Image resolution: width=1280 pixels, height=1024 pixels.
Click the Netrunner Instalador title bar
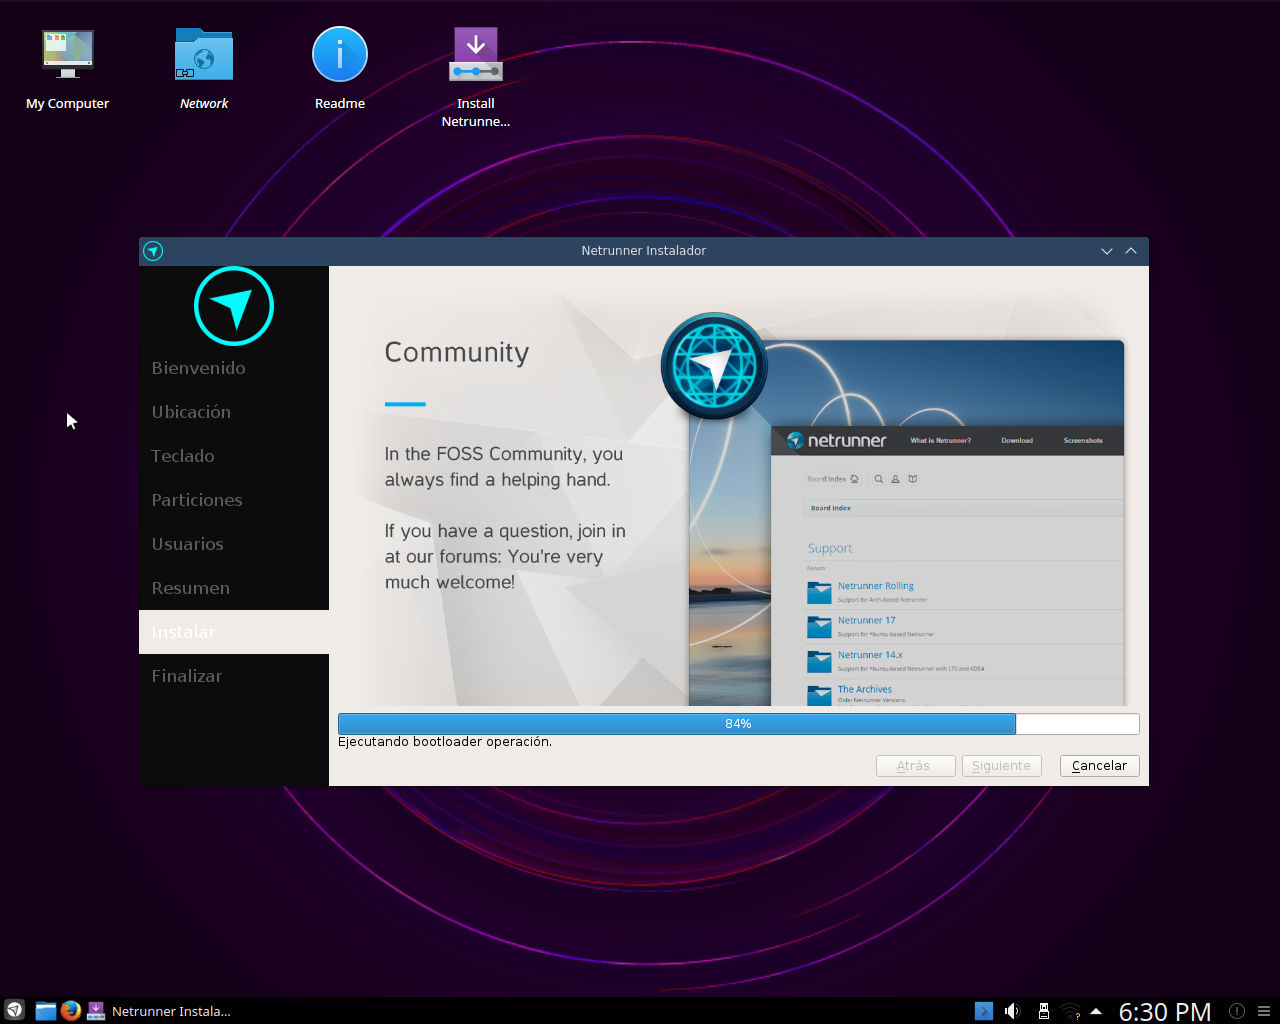point(644,251)
